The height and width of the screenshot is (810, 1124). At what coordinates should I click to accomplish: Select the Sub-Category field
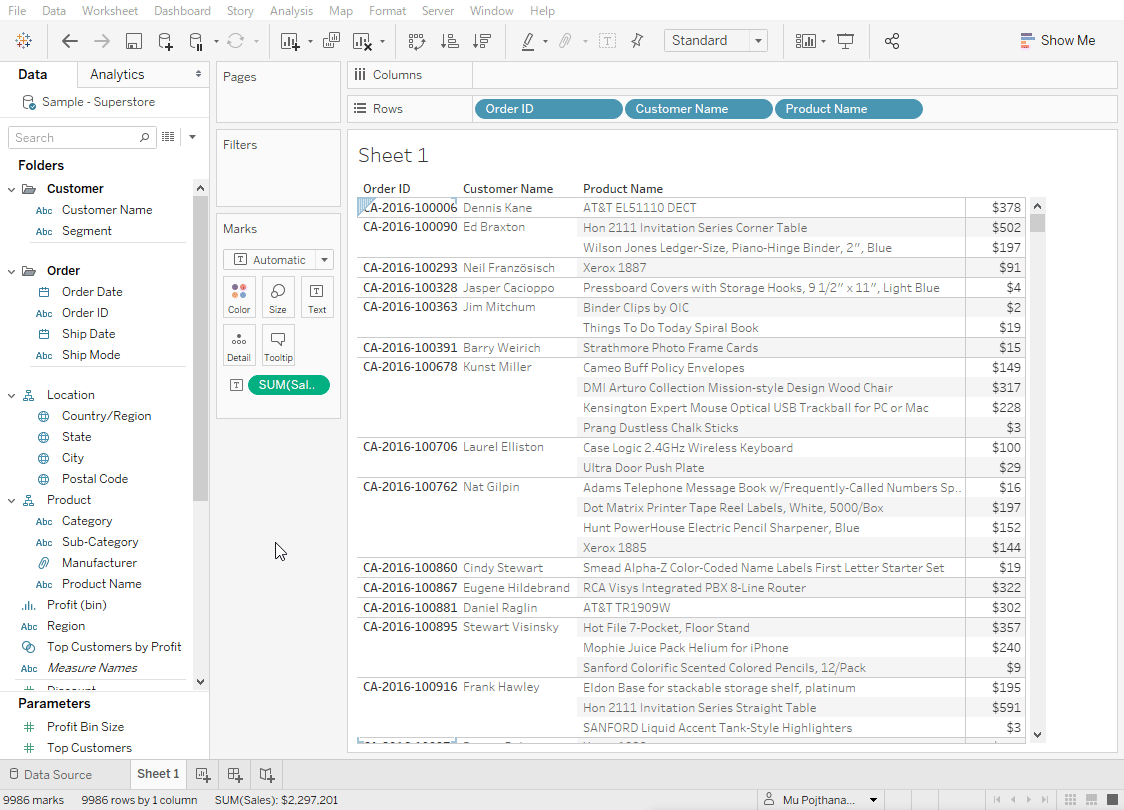click(x=100, y=542)
